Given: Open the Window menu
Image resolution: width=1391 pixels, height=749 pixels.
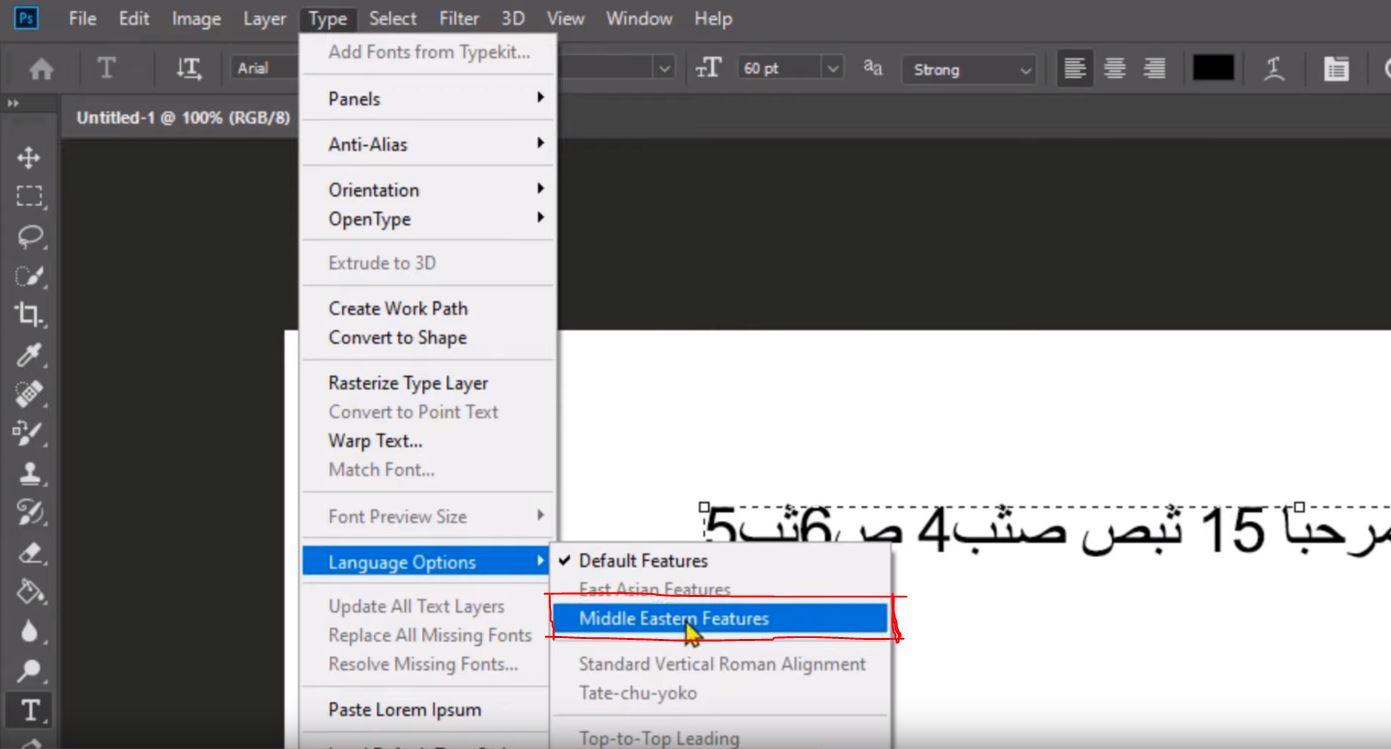Looking at the screenshot, I should 639,18.
